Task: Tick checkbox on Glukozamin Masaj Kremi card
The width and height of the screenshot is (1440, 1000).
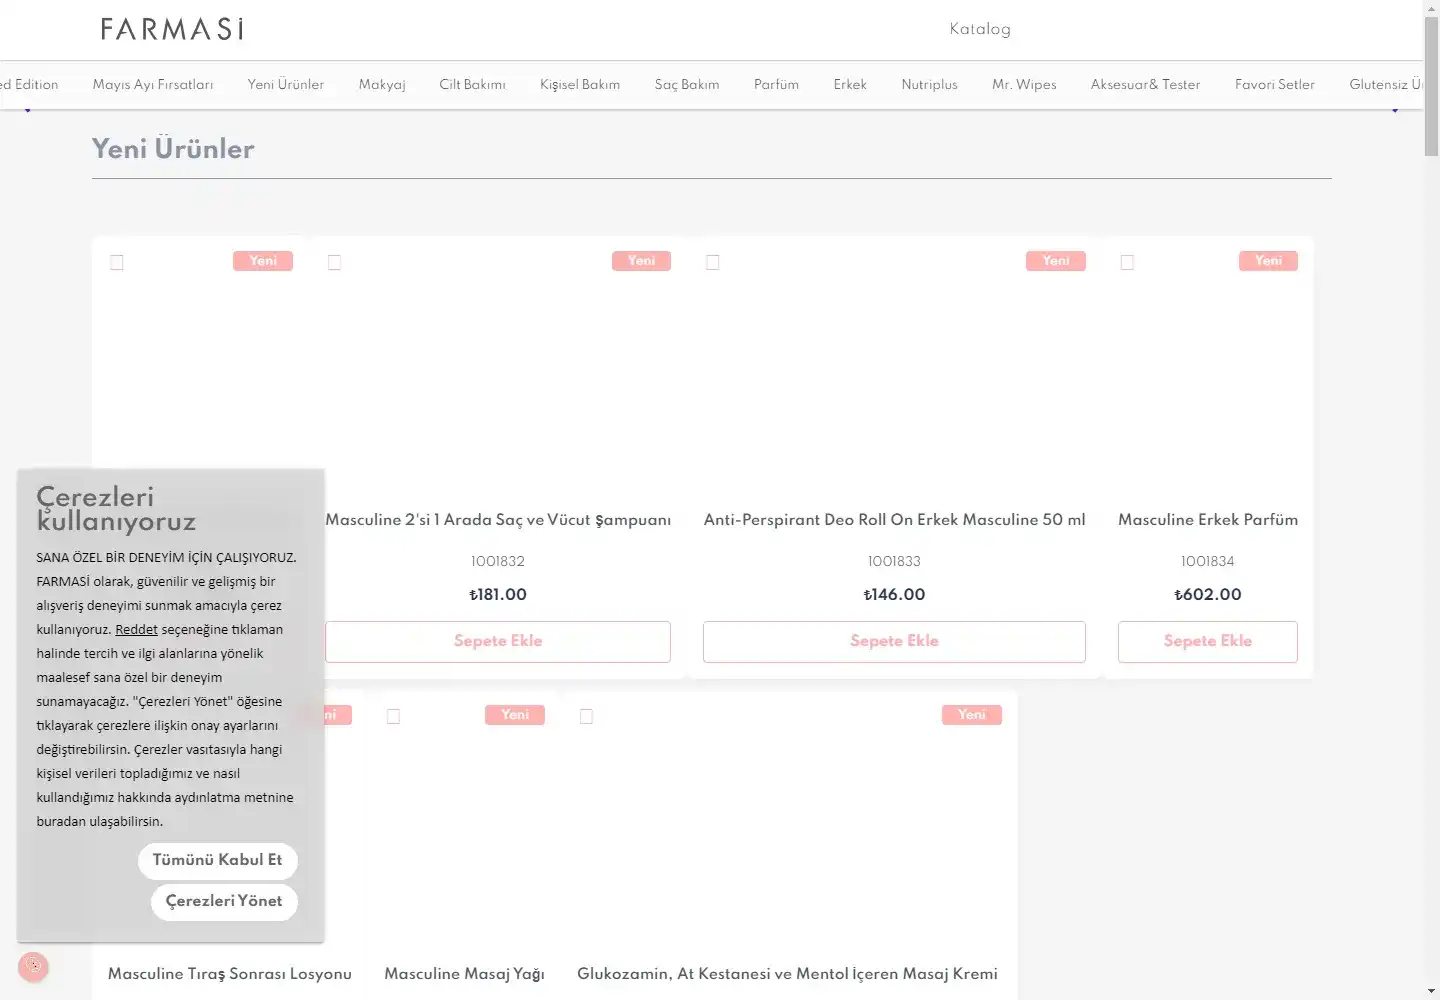Action: coord(586,716)
